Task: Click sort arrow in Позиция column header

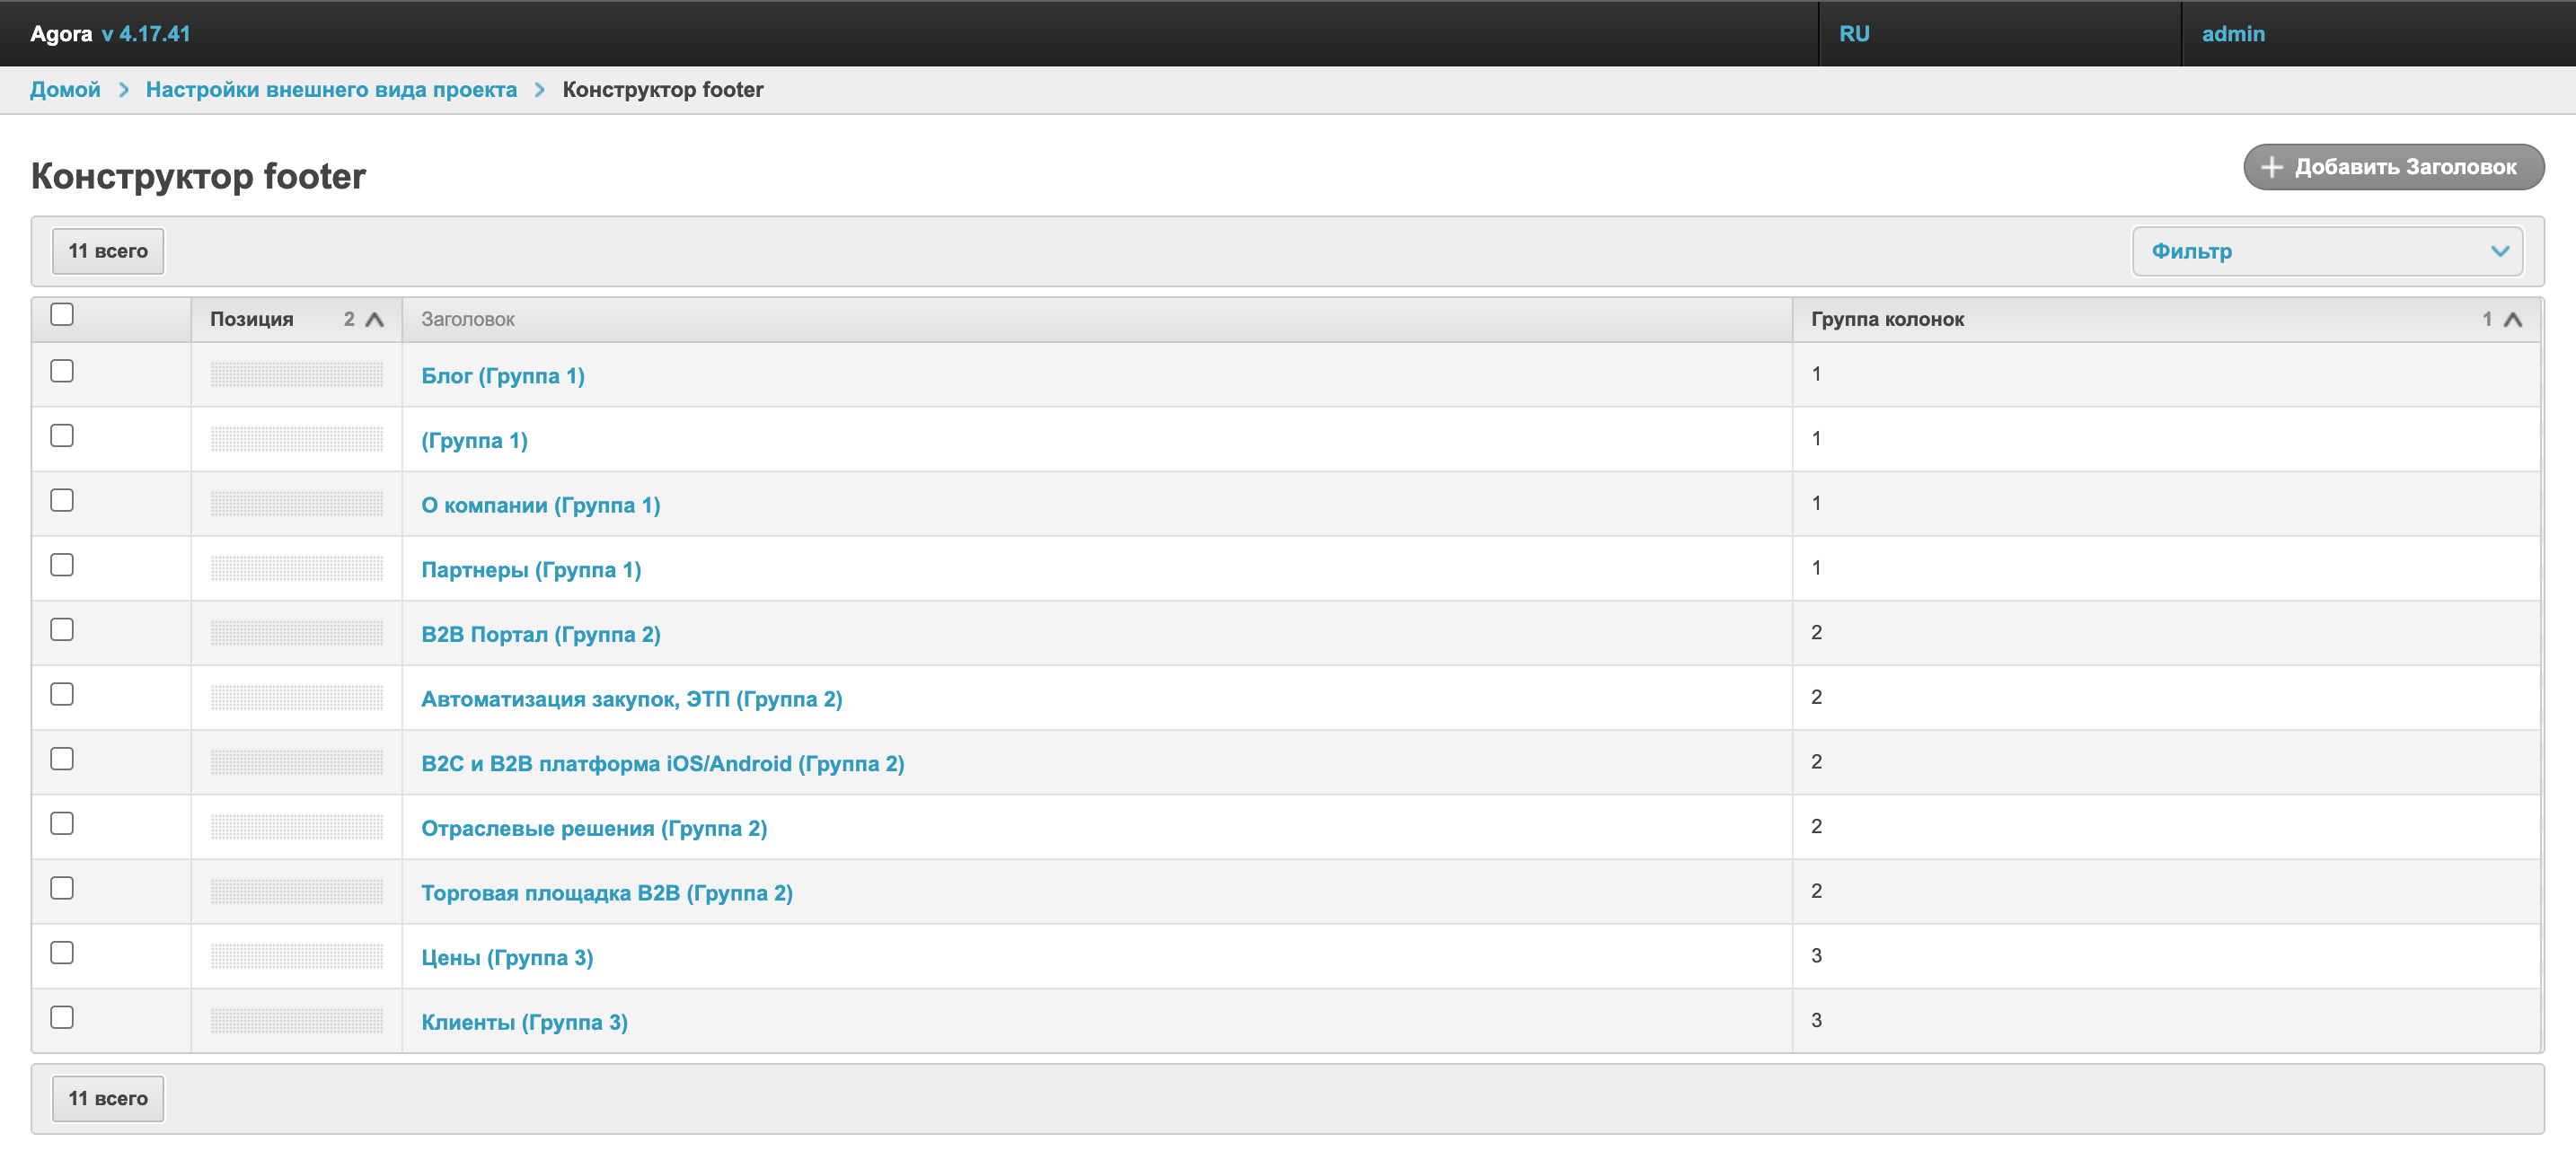Action: pyautogui.click(x=375, y=320)
